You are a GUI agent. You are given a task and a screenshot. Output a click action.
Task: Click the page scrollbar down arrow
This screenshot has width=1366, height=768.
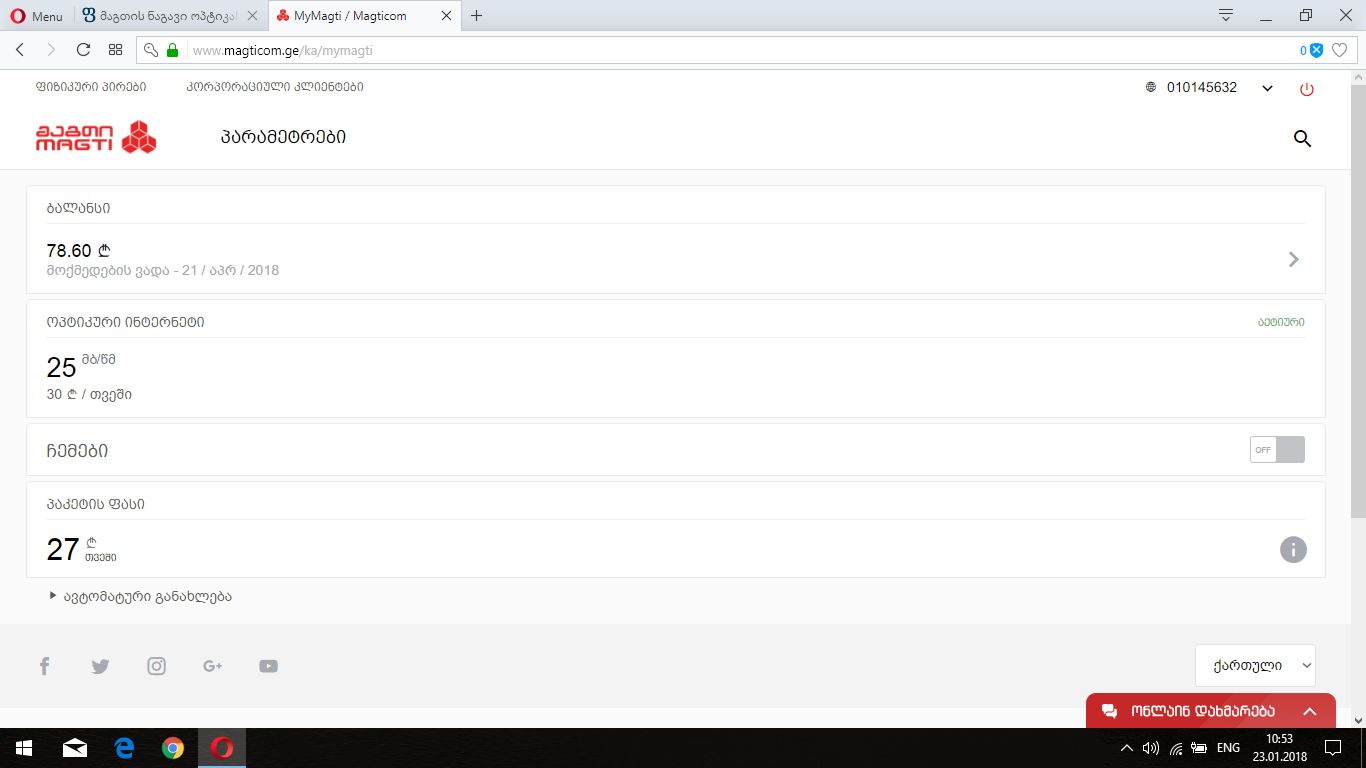click(x=1358, y=720)
